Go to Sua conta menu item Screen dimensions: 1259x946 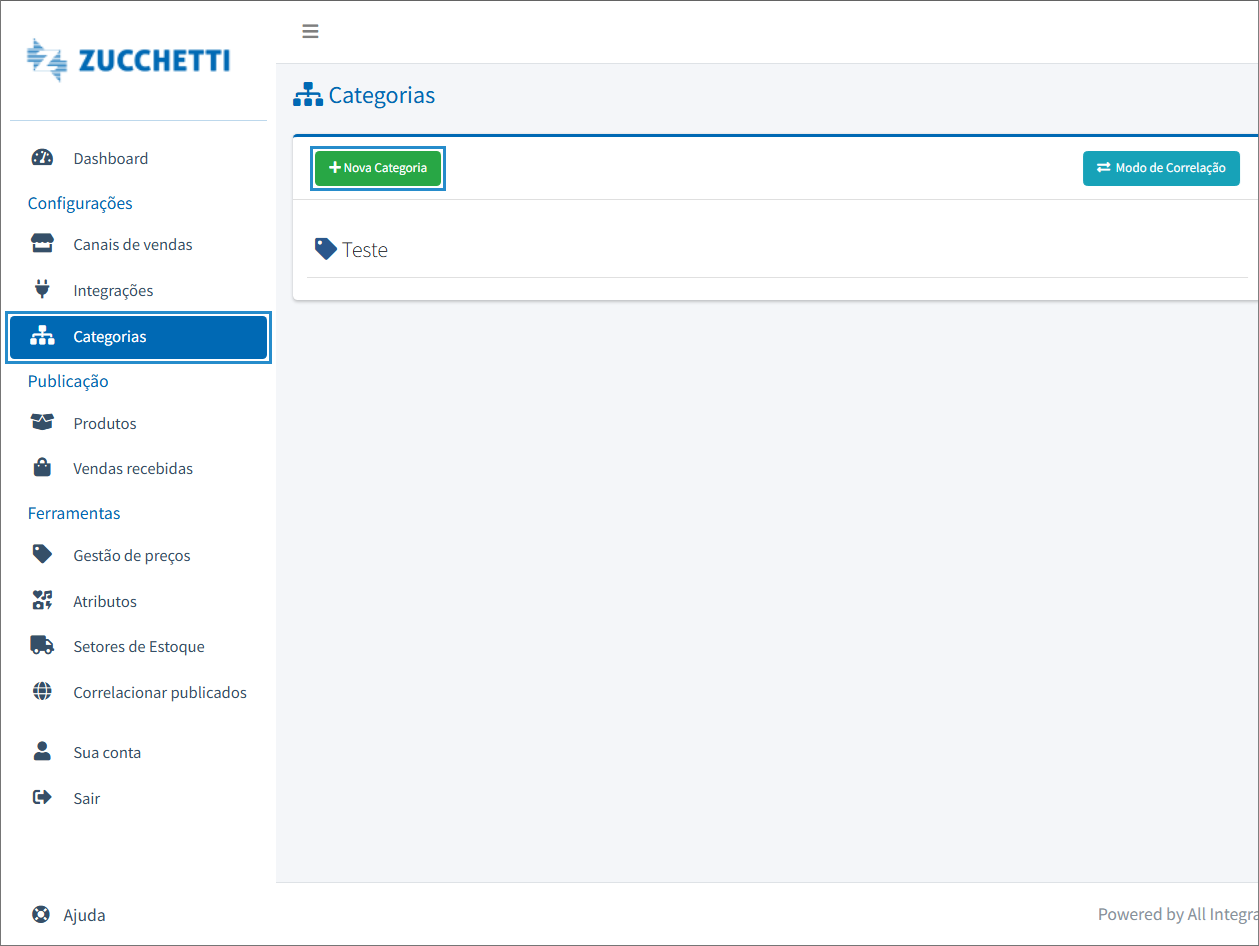(x=107, y=753)
